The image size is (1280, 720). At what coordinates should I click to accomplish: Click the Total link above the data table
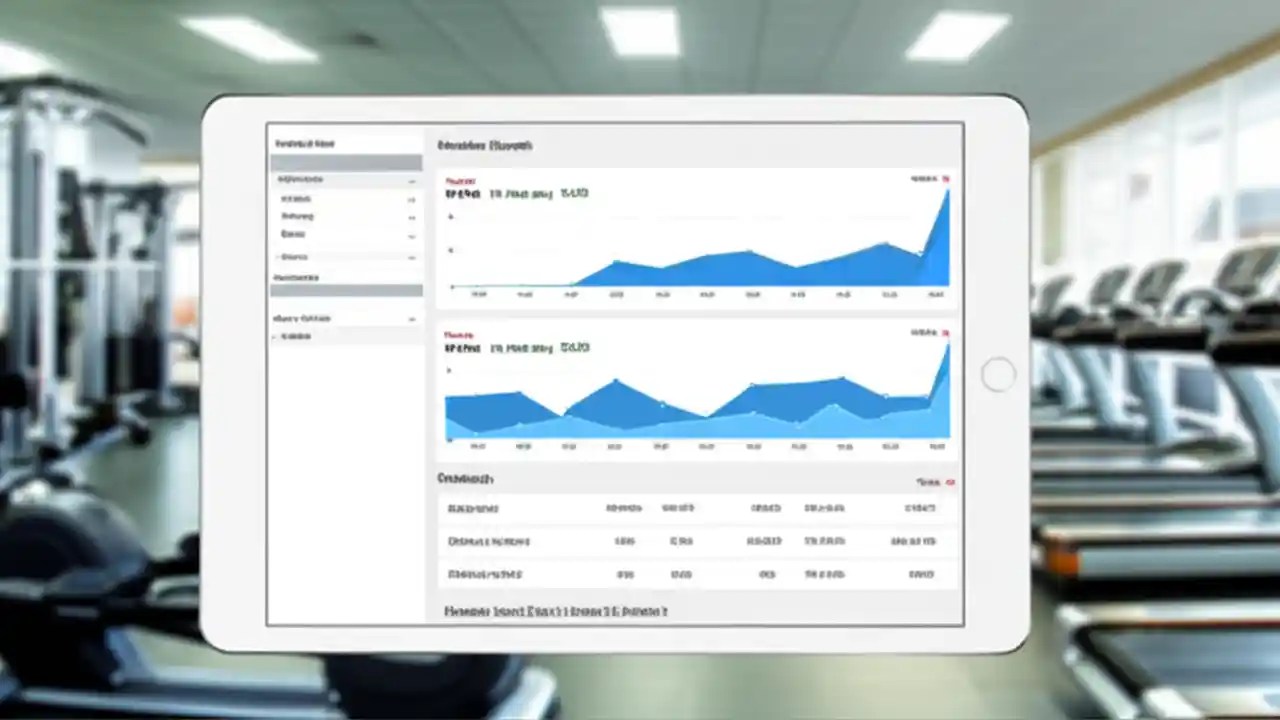coord(930,480)
